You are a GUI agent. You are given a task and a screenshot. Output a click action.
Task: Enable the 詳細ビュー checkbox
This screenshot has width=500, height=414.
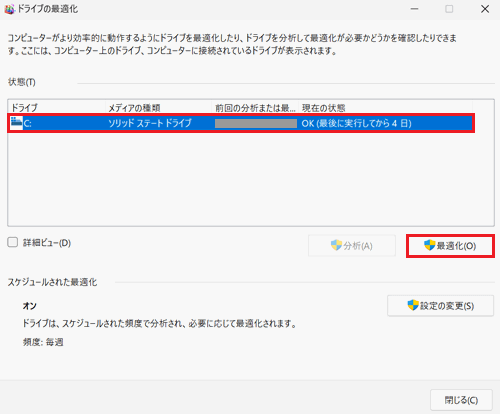tap(13, 242)
